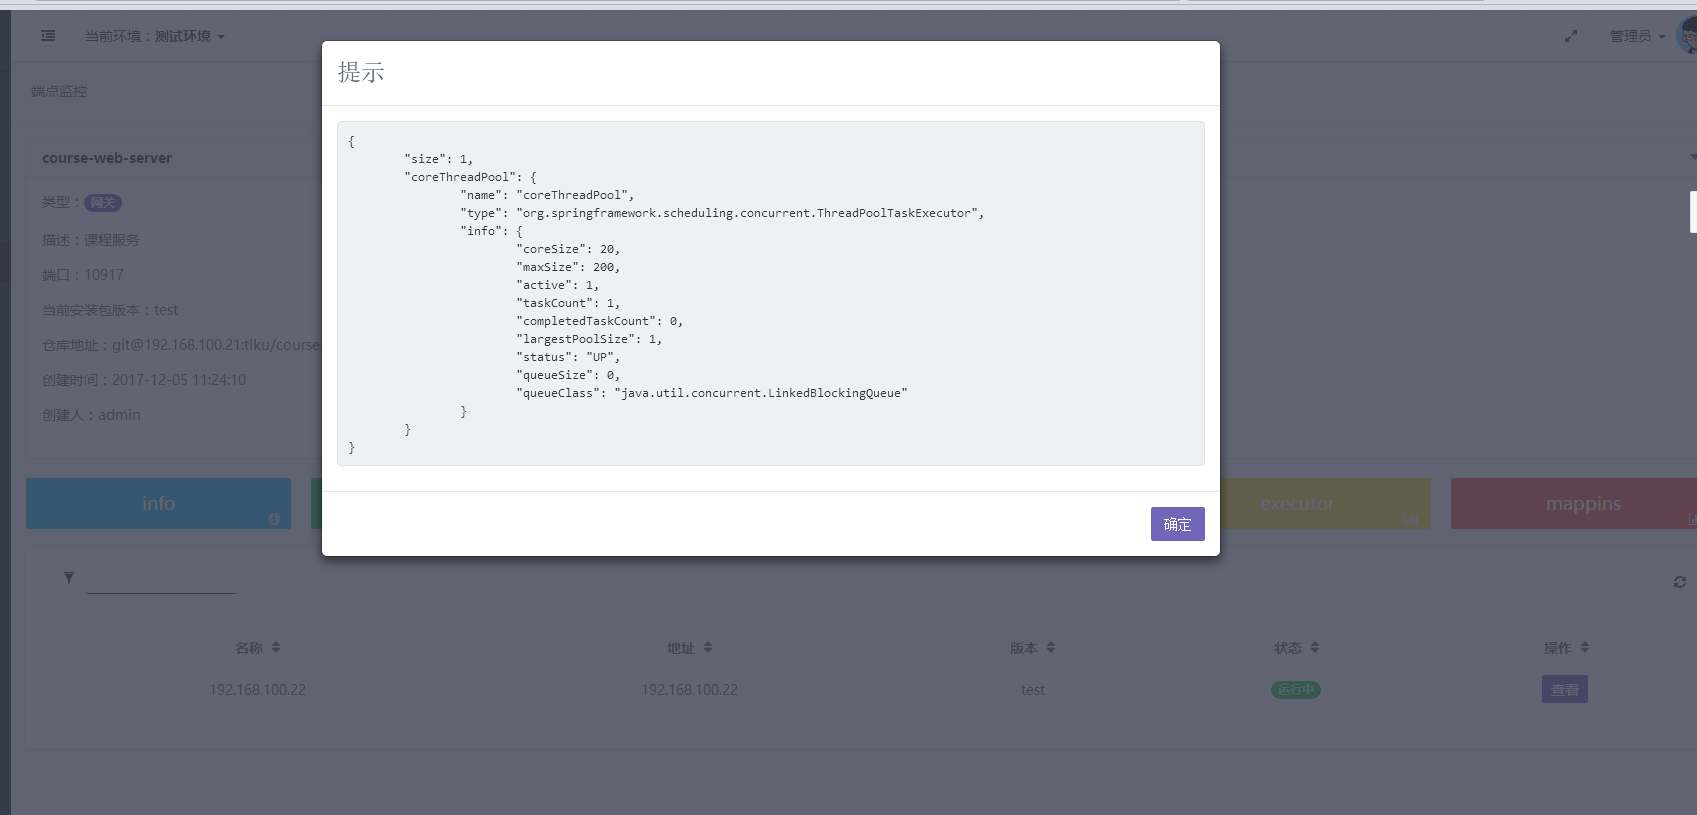
Task: Click the 确定 confirm button
Action: coord(1177,524)
